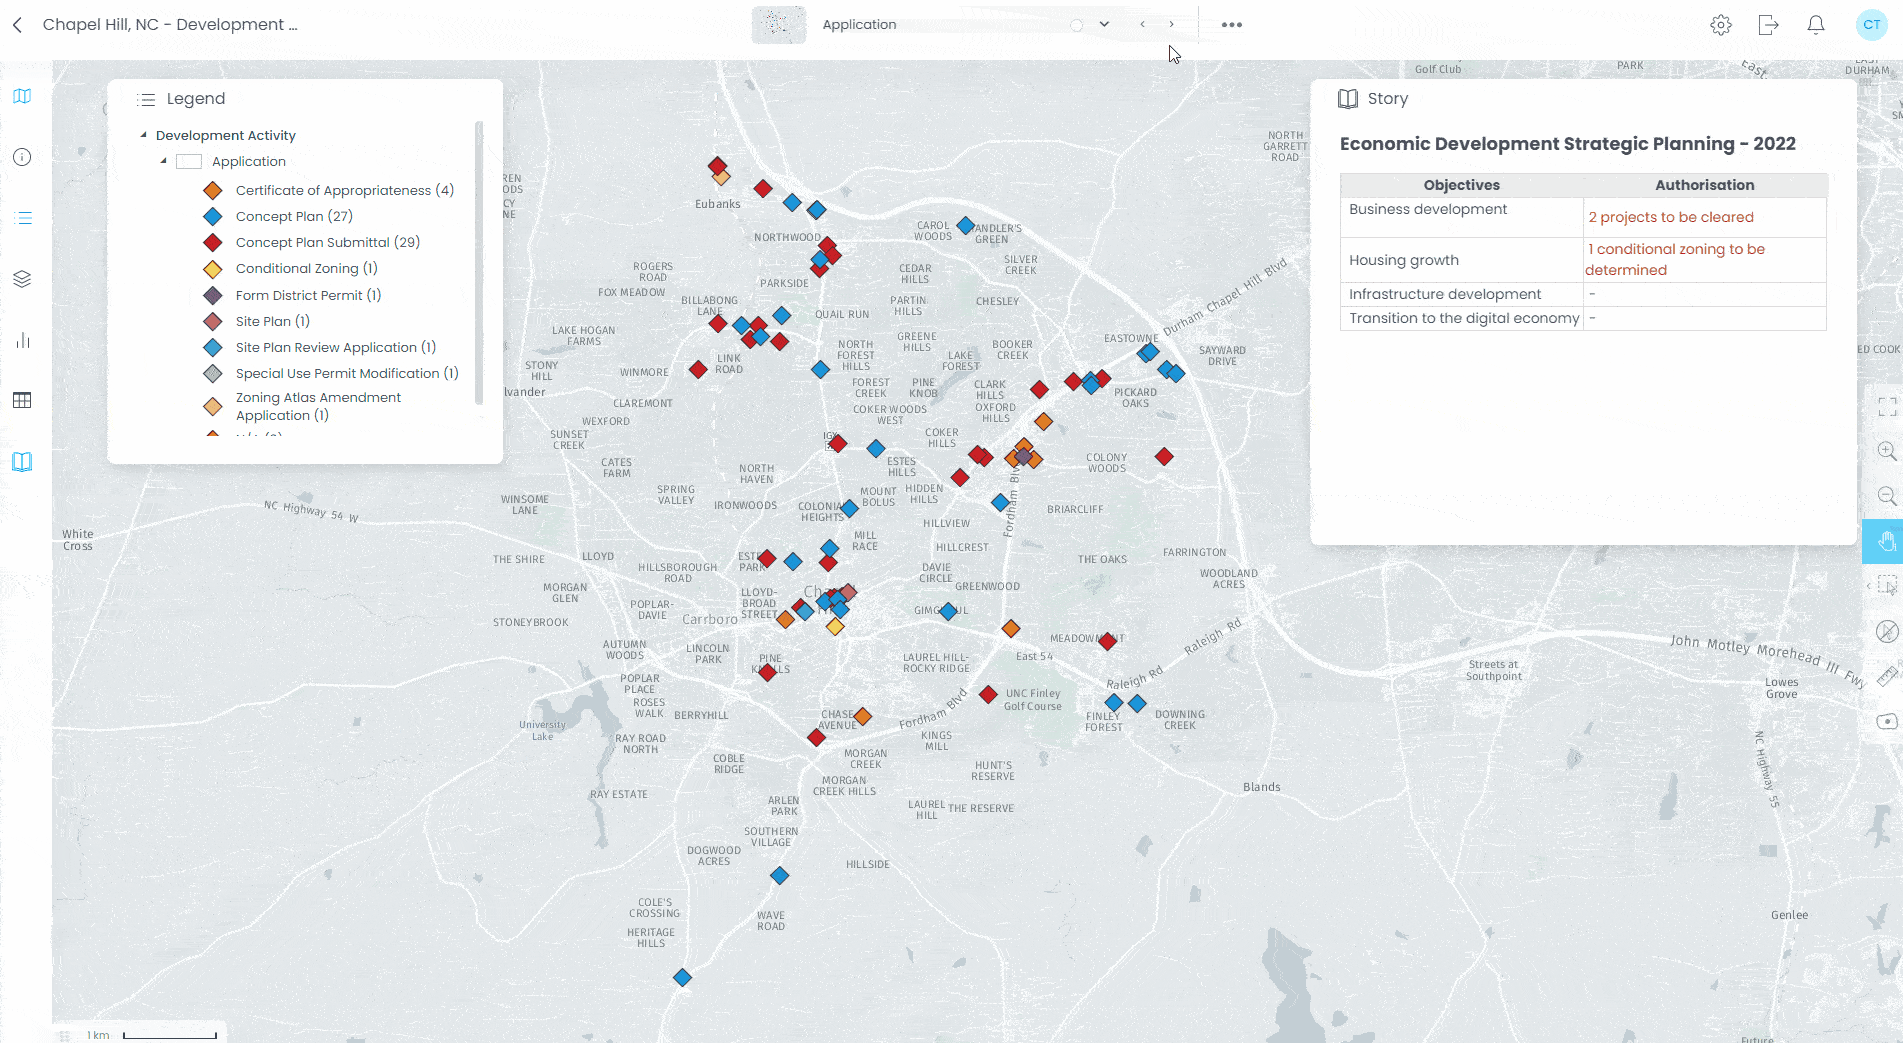Toggle the legend list icon in sidebar
Image resolution: width=1903 pixels, height=1043 pixels.
pyautogui.click(x=22, y=218)
